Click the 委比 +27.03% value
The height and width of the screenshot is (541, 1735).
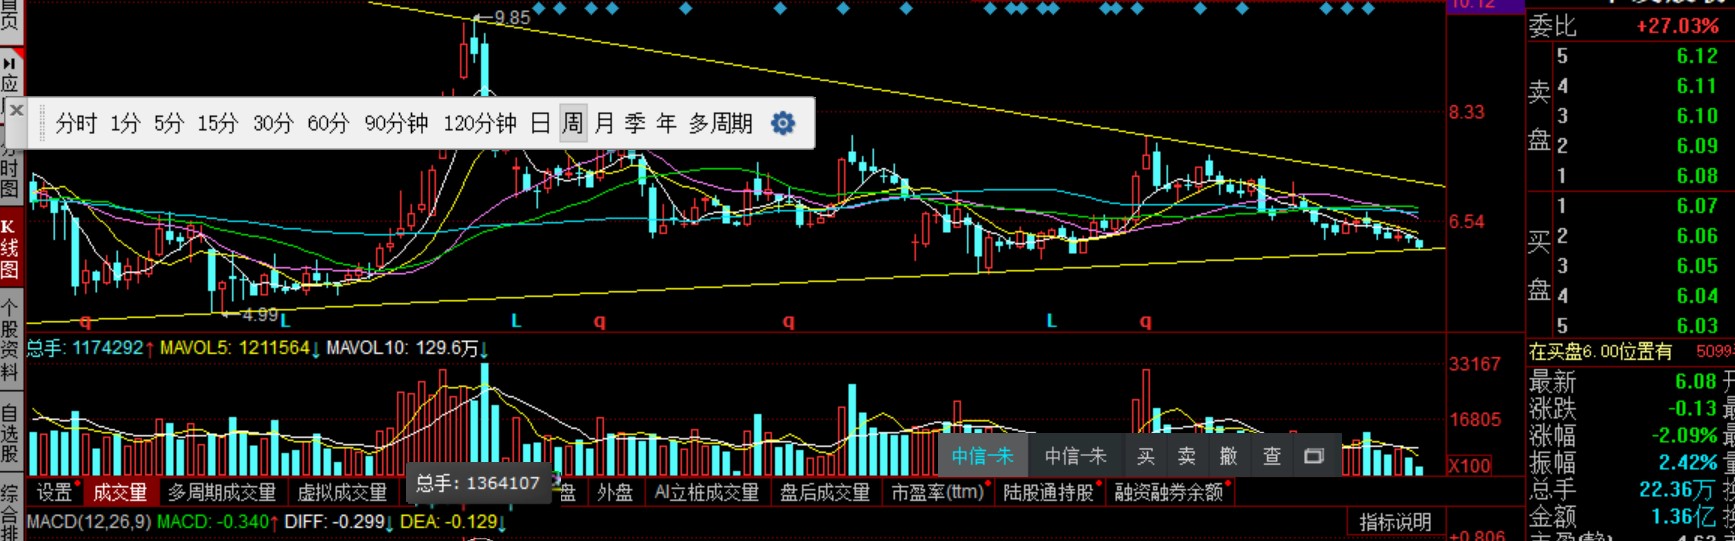pos(1677,26)
